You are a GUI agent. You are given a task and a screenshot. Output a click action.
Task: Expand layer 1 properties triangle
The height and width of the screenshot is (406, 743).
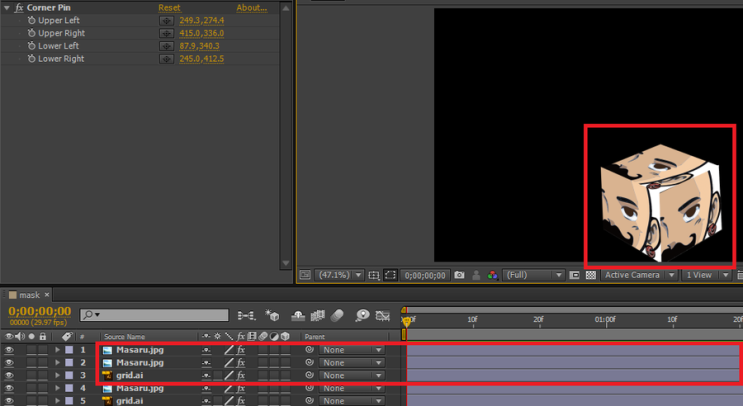[57, 350]
